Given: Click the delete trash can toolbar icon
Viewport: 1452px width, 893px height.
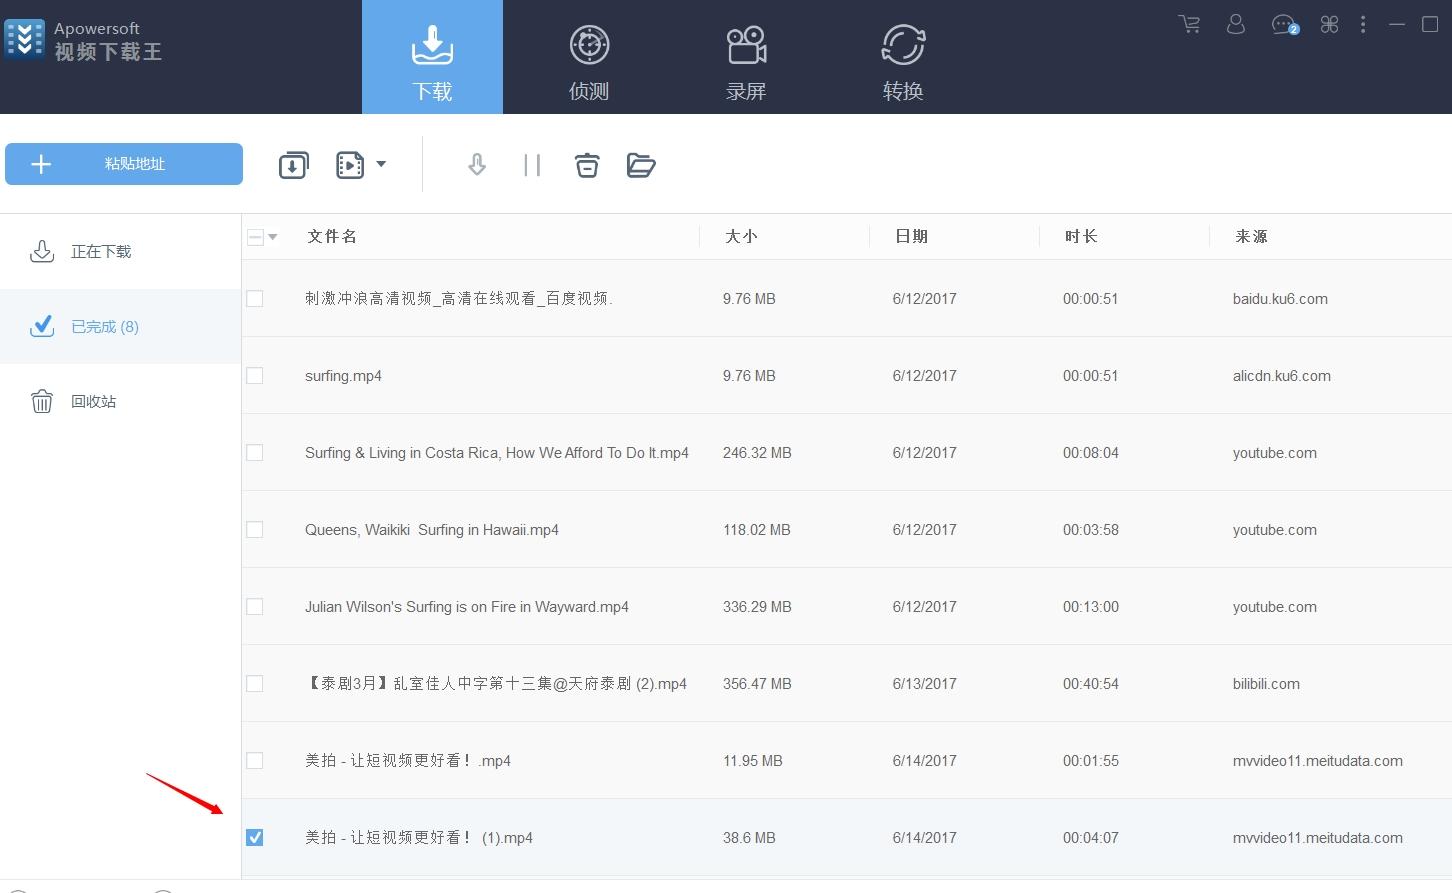Looking at the screenshot, I should point(587,165).
